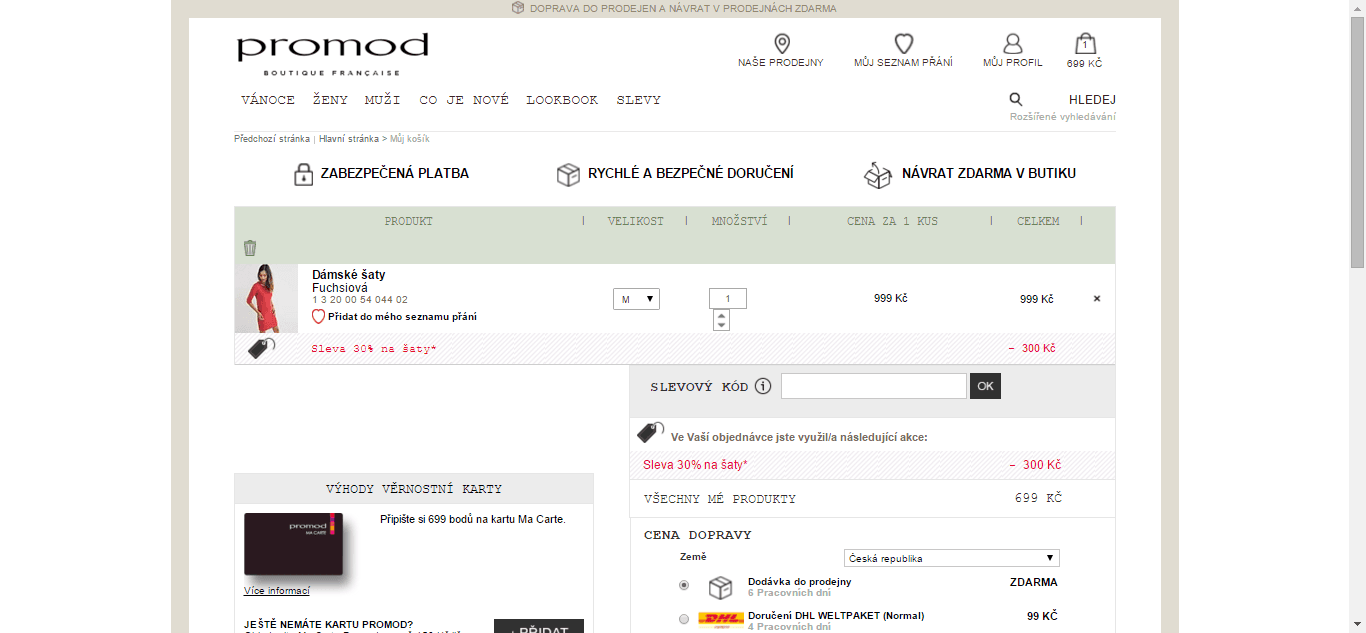
Task: Click the info icon next to Slevový kód
Action: [763, 386]
